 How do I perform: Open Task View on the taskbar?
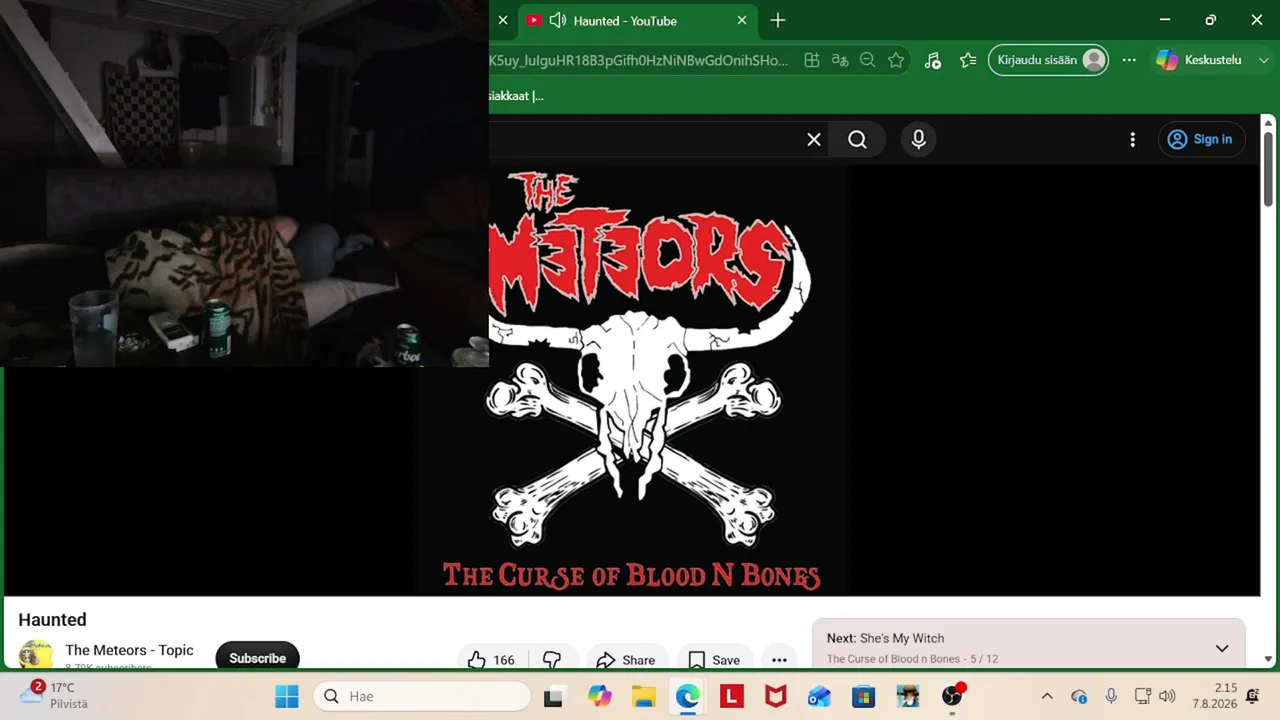tap(553, 696)
